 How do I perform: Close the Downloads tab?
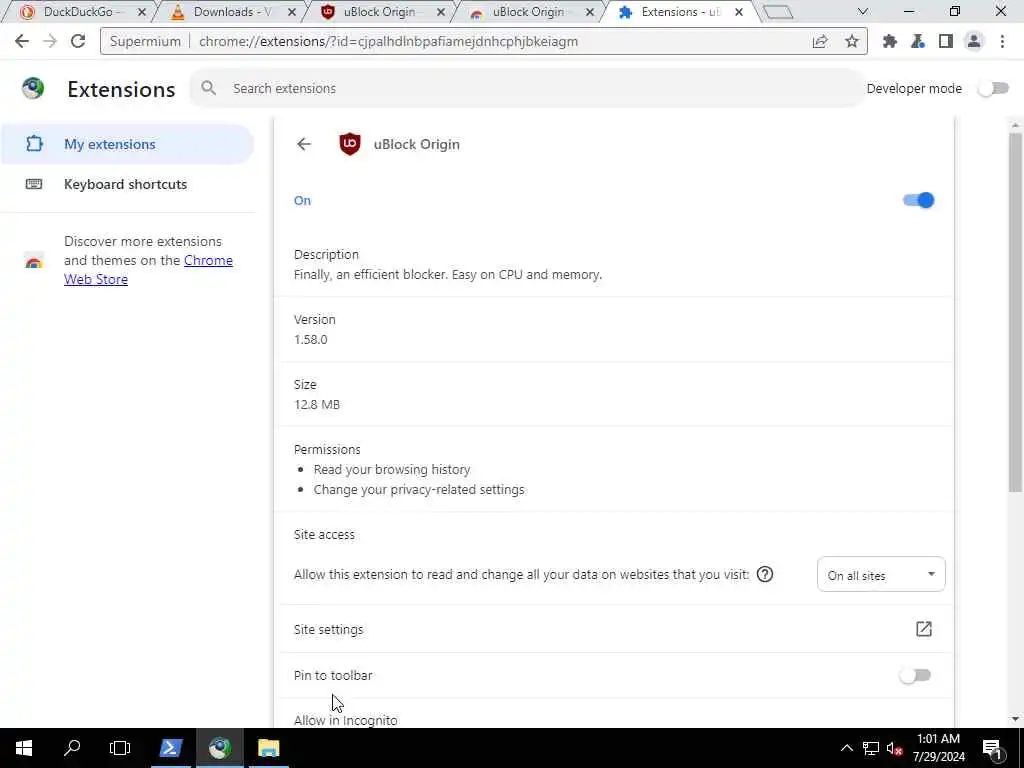(291, 12)
